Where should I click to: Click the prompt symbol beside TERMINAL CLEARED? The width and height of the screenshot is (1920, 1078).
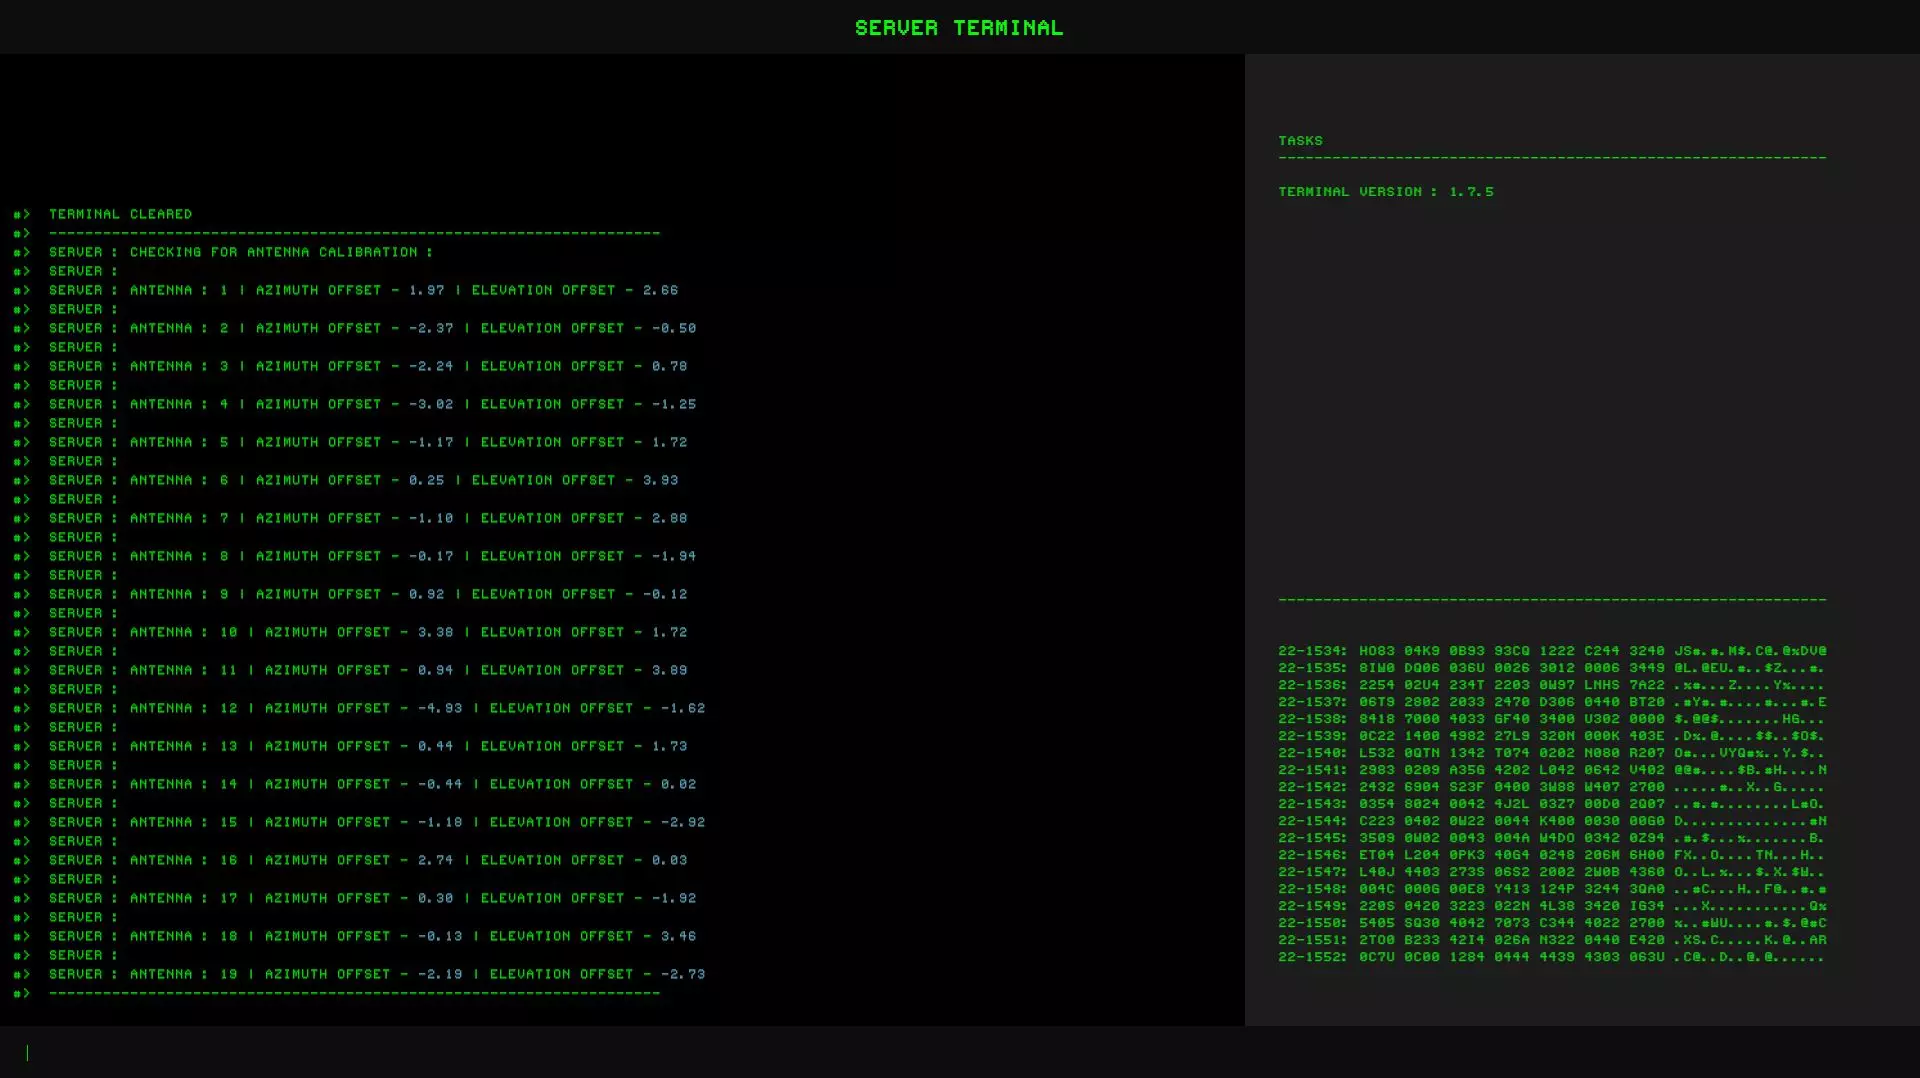click(x=22, y=214)
